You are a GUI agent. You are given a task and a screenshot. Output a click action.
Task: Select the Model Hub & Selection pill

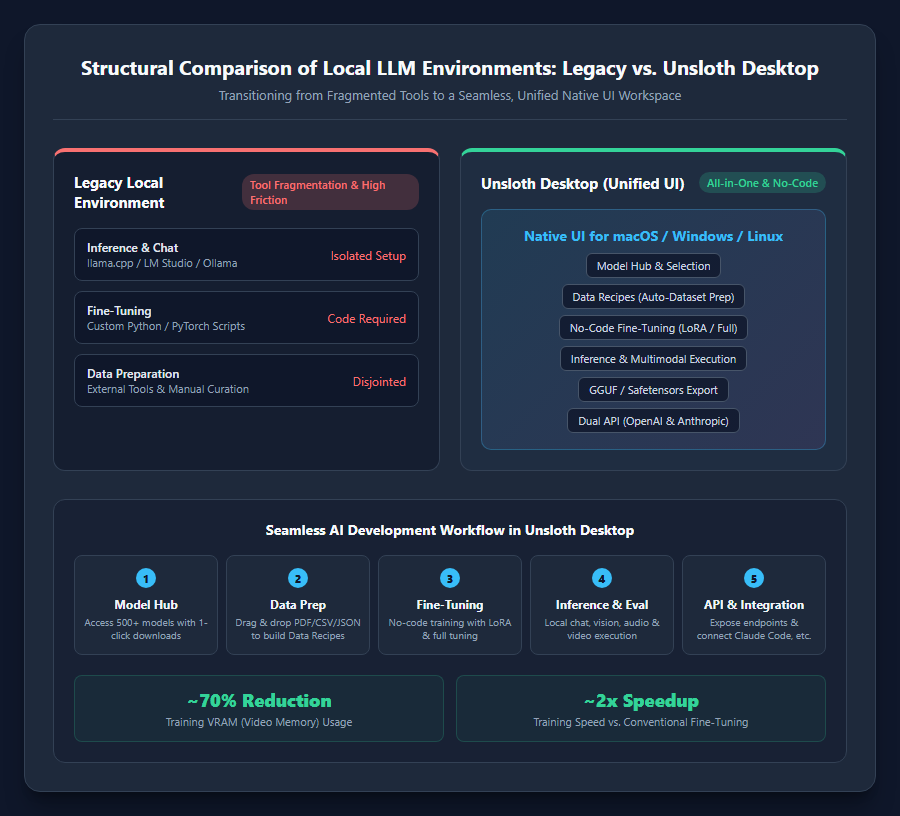pyautogui.click(x=653, y=266)
